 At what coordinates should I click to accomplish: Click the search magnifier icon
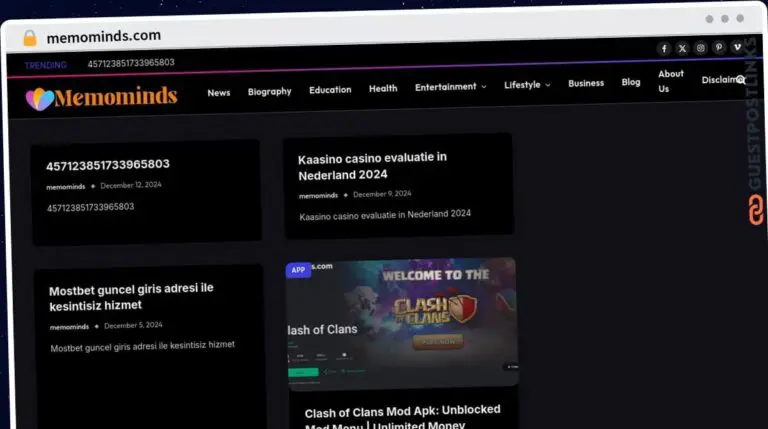click(741, 80)
